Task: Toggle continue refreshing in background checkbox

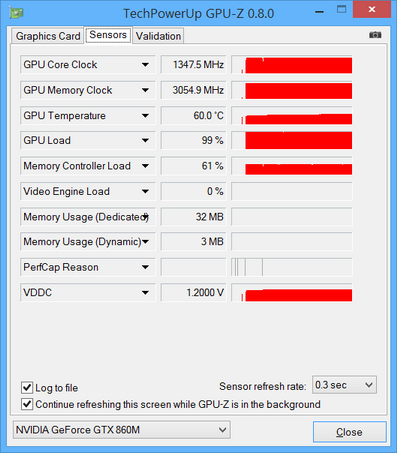Action: 27,404
